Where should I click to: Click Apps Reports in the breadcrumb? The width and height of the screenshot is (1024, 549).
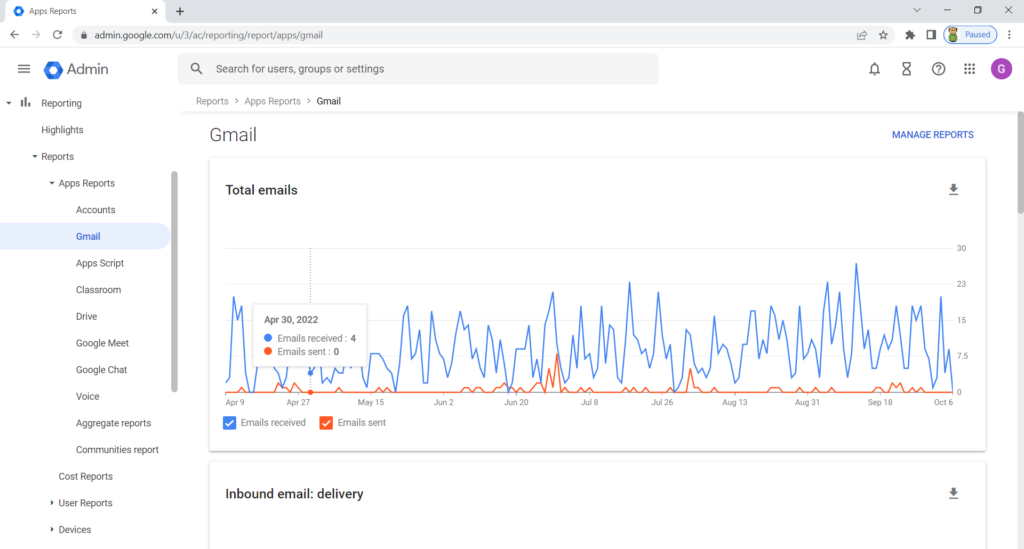[x=272, y=101]
